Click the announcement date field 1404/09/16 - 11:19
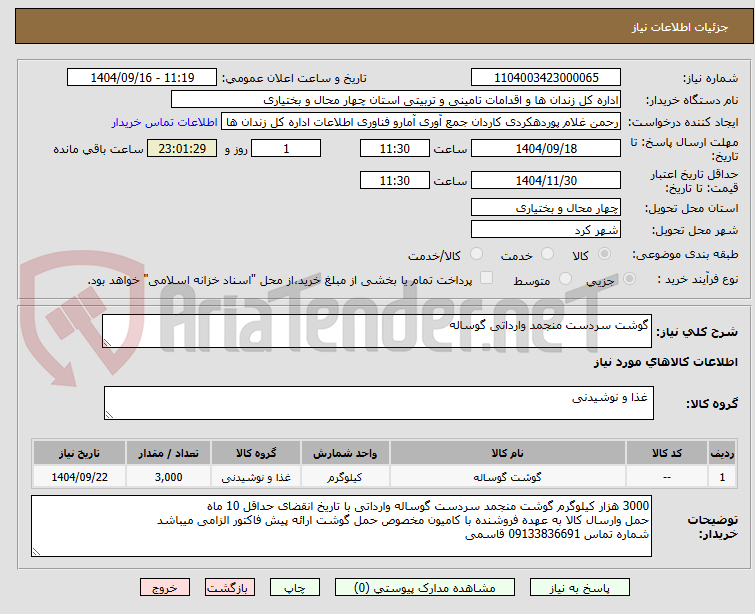This screenshot has width=755, height=614. click(x=142, y=78)
